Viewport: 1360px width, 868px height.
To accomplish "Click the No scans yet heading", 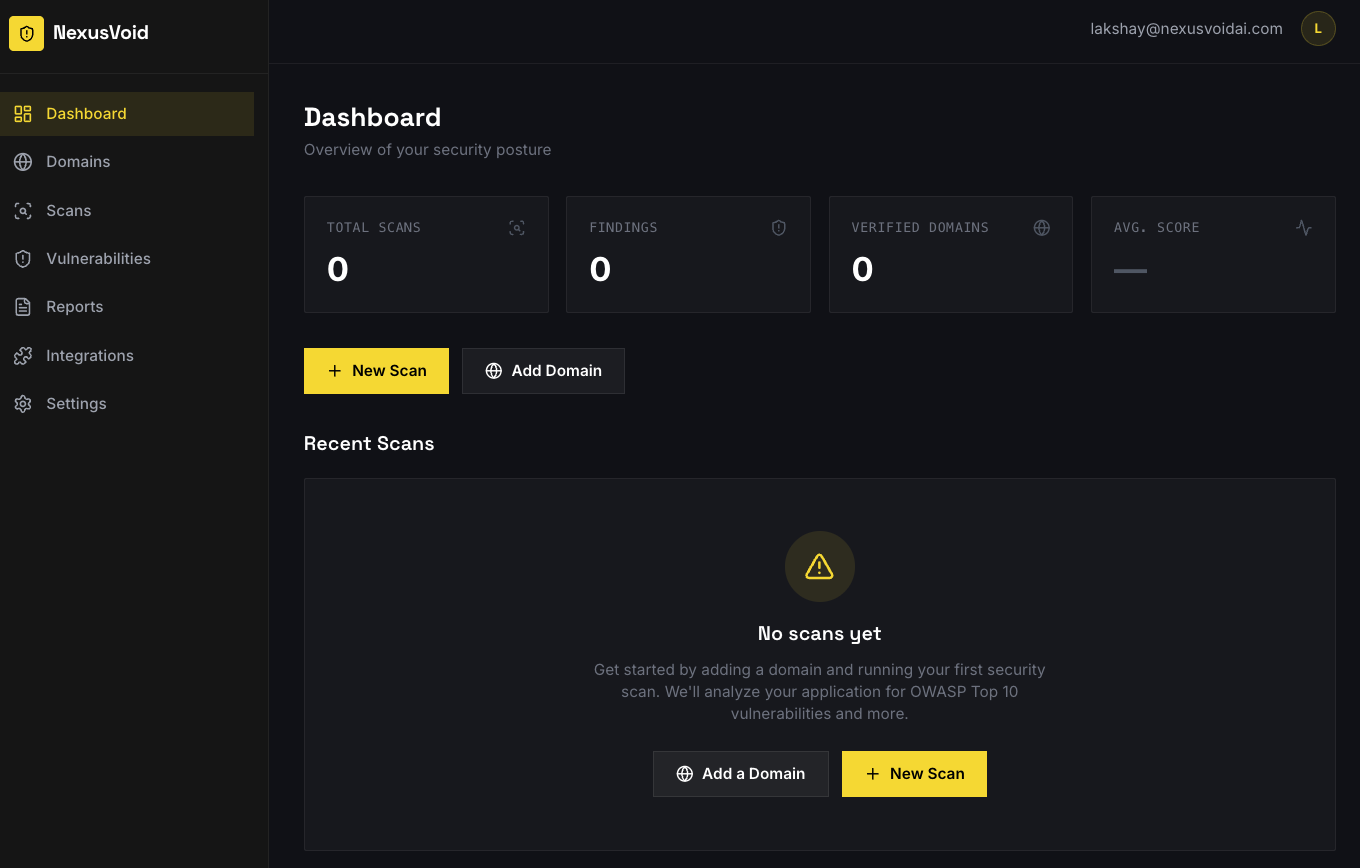I will click(x=820, y=634).
